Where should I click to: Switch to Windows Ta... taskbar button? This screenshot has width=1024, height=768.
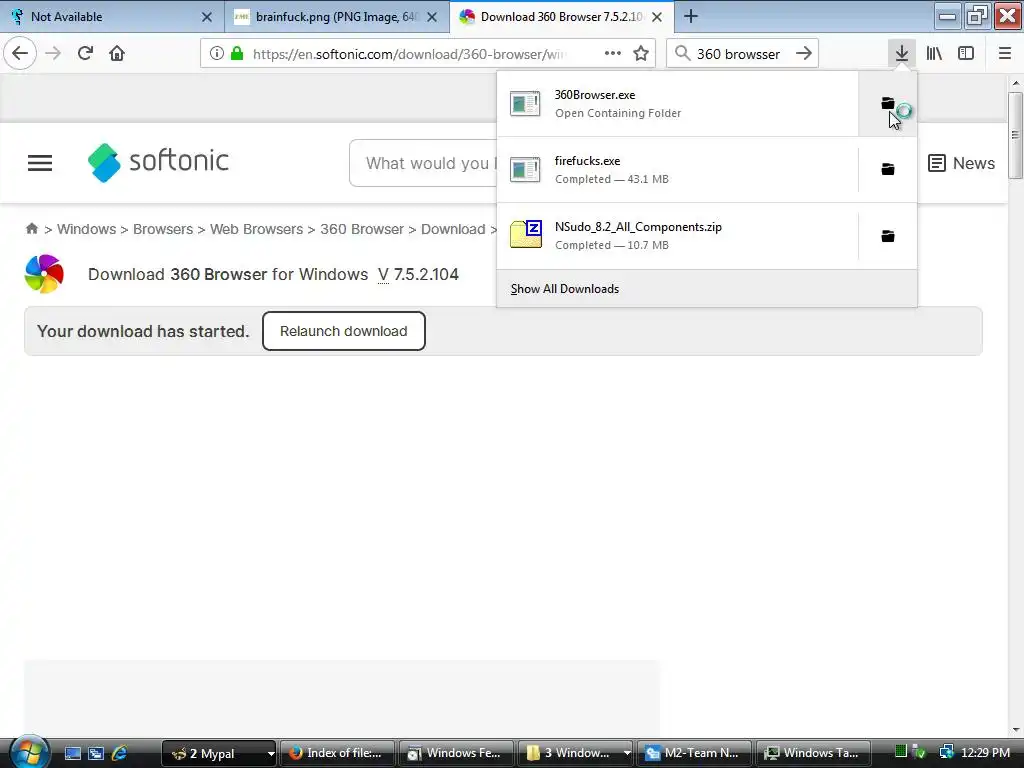[812, 753]
